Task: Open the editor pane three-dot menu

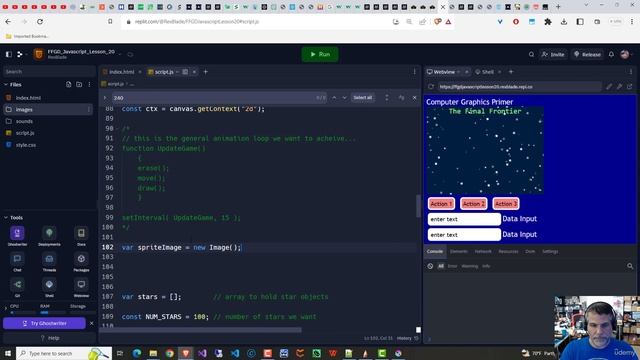Action: (414, 72)
